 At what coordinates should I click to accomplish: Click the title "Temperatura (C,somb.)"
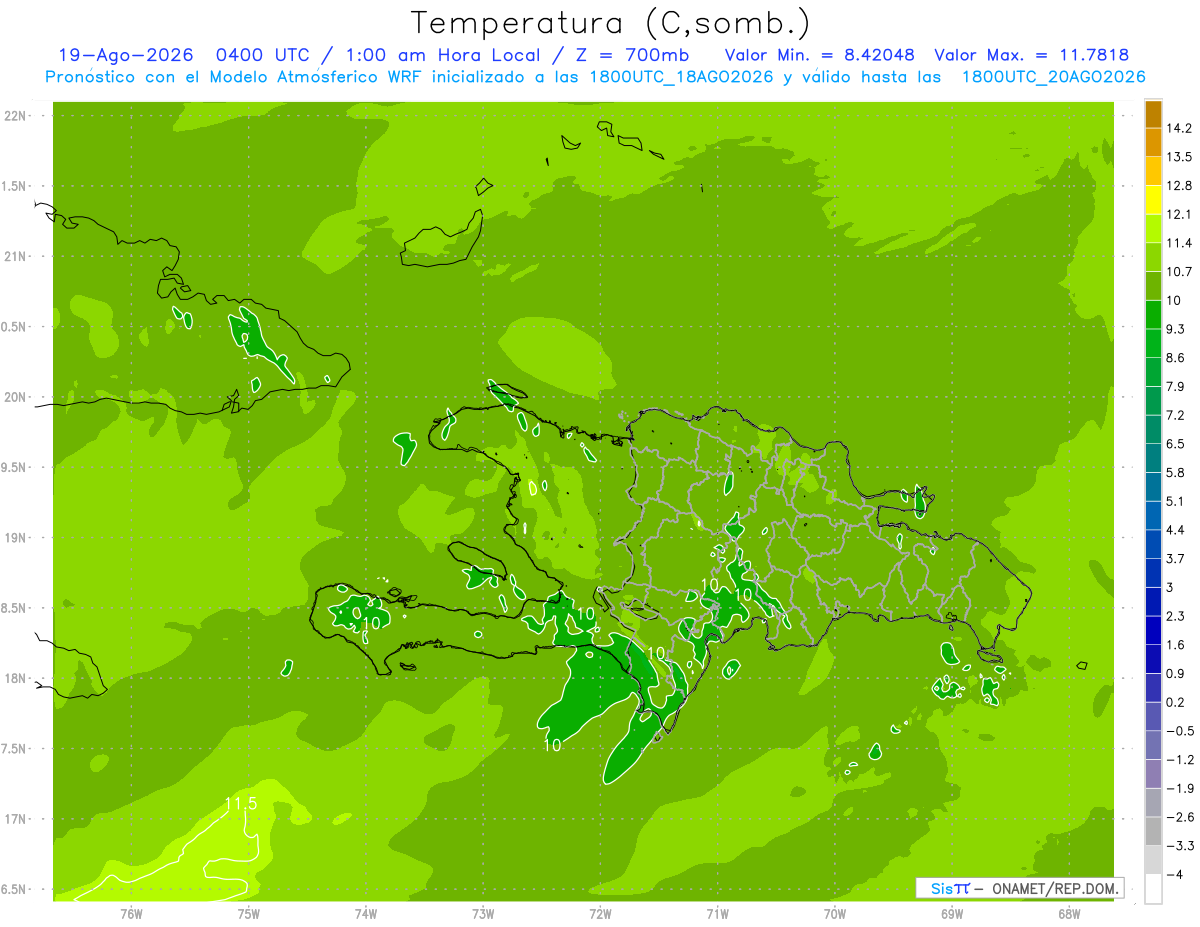(611, 23)
